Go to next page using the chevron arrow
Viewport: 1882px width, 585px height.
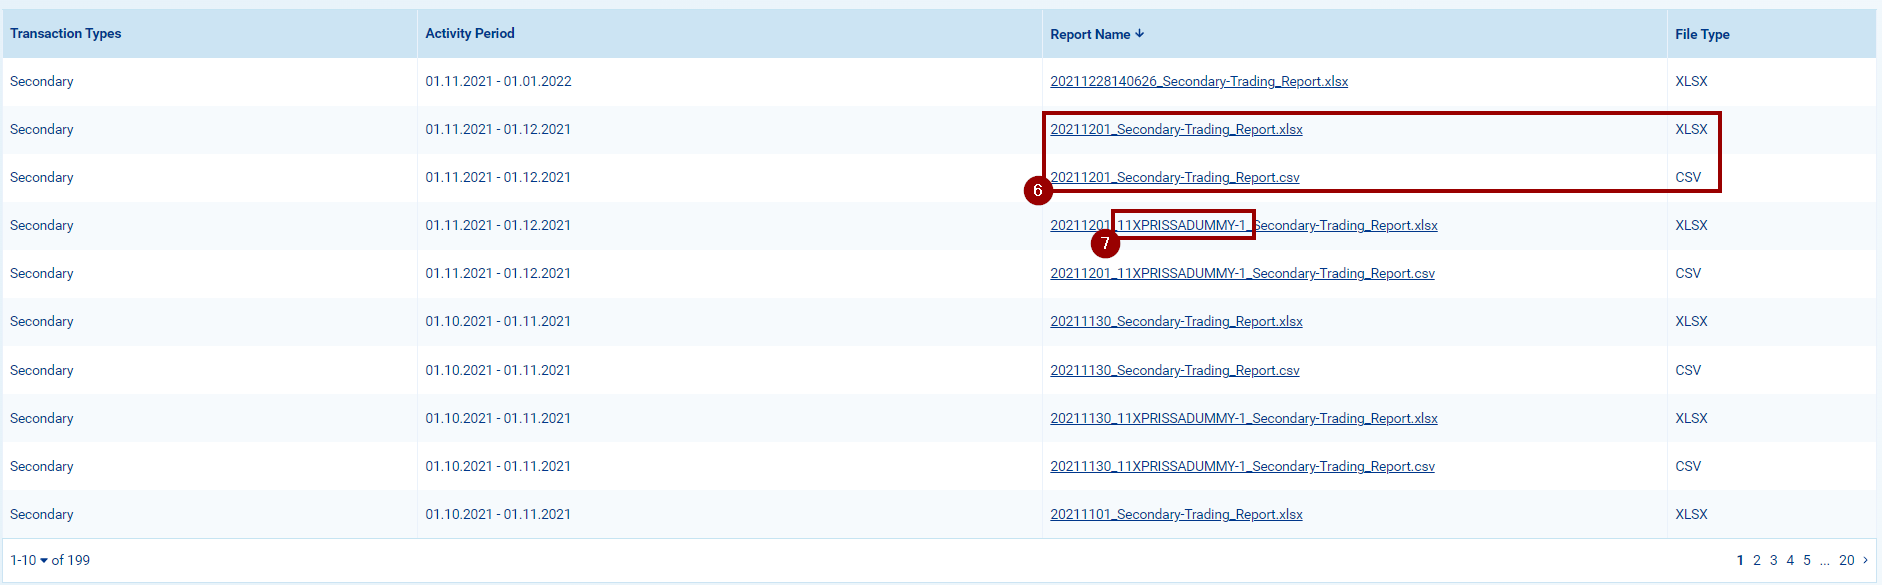1865,560
